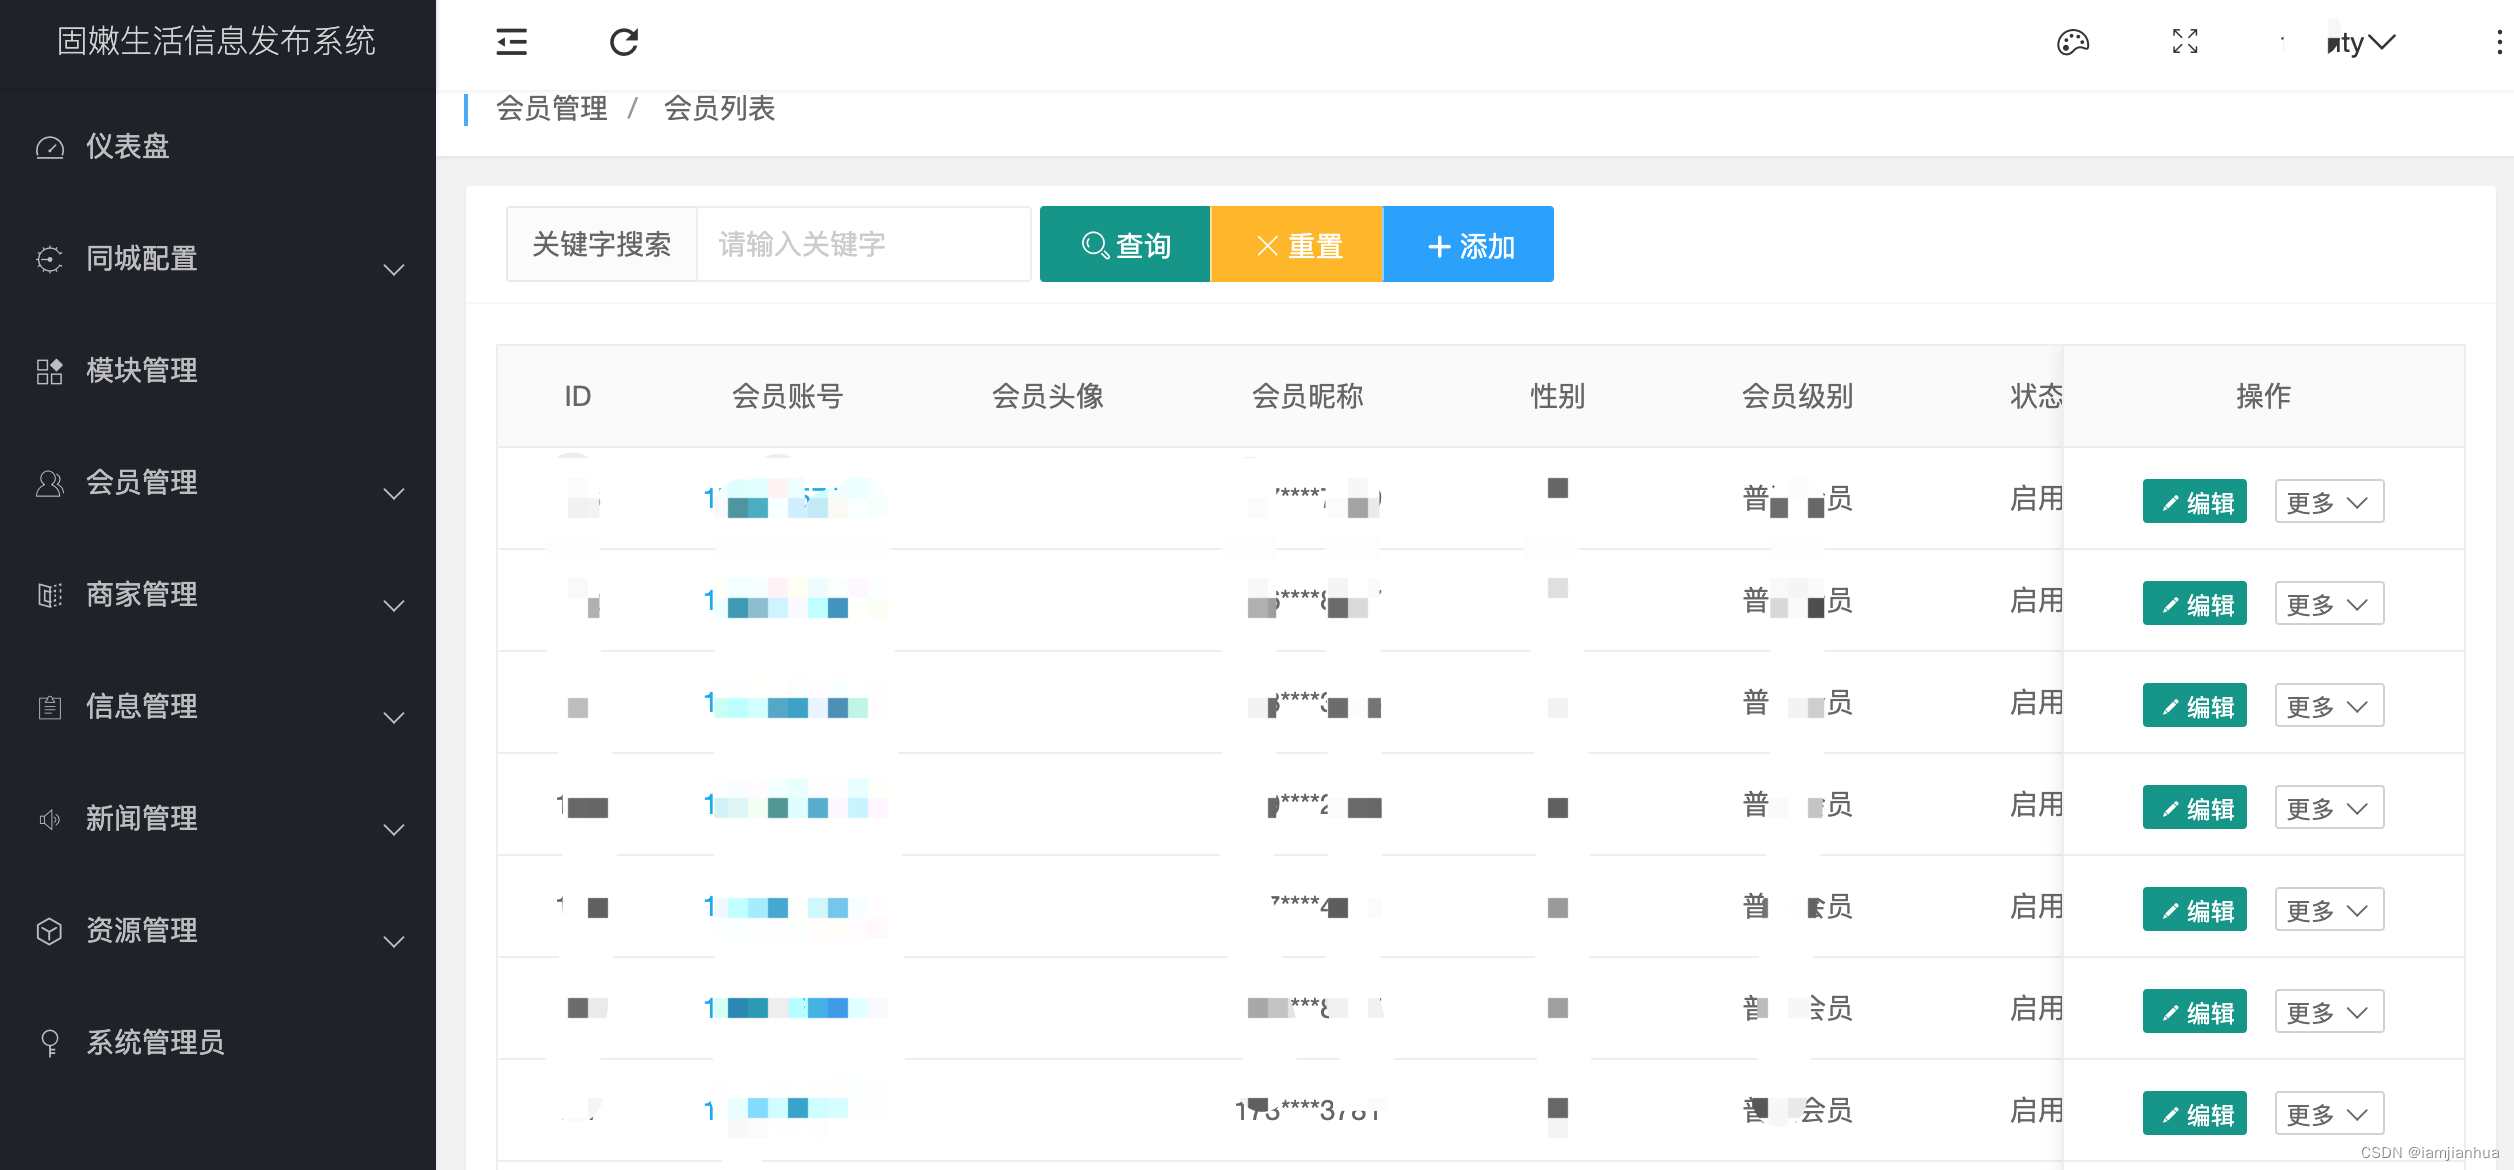Click the 系统管理员 lightbulb icon

[50, 1043]
